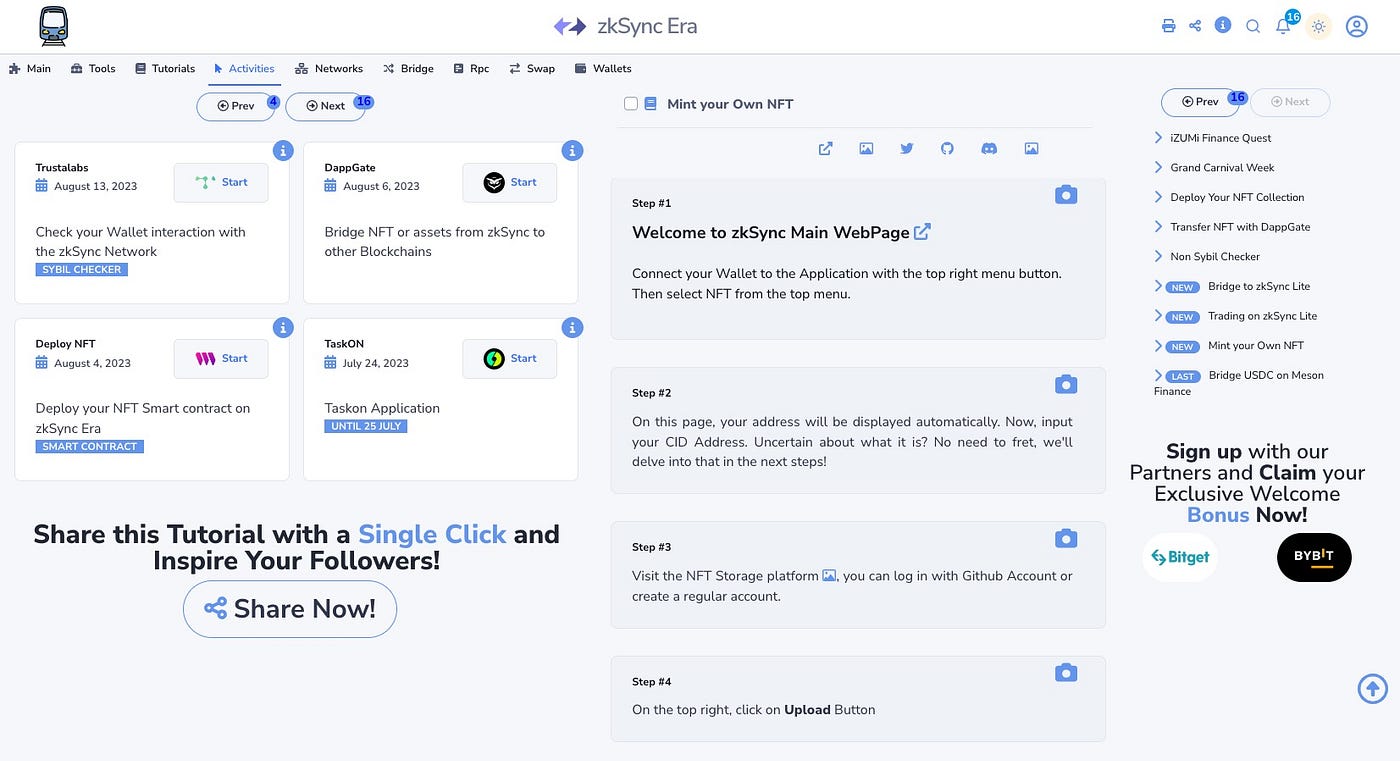Click info icon on TaskON card
The image size is (1400, 761).
click(572, 327)
